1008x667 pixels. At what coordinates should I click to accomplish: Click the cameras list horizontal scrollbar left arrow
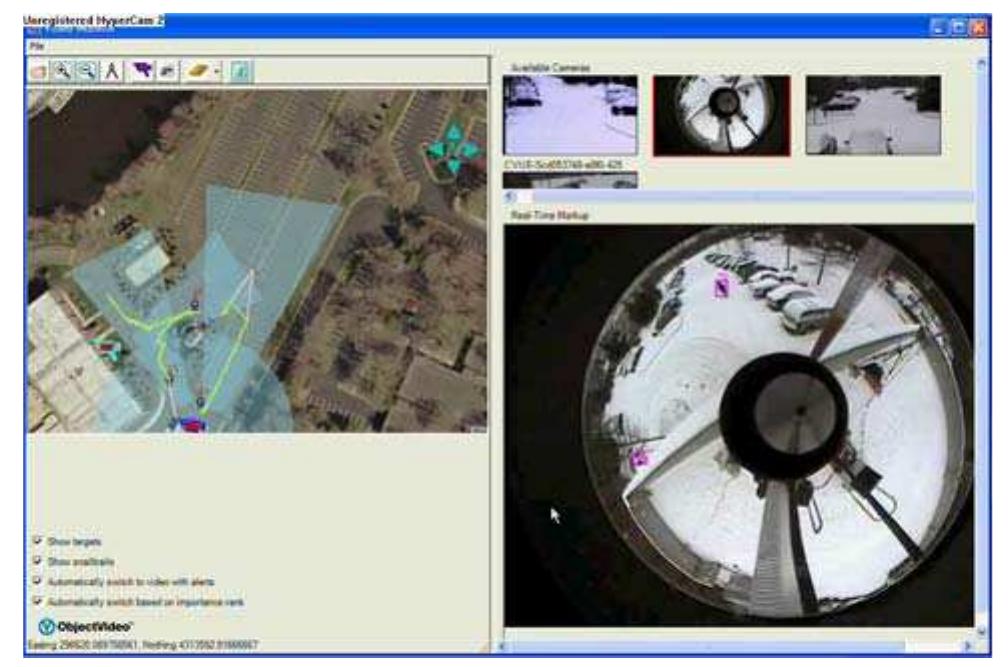510,197
